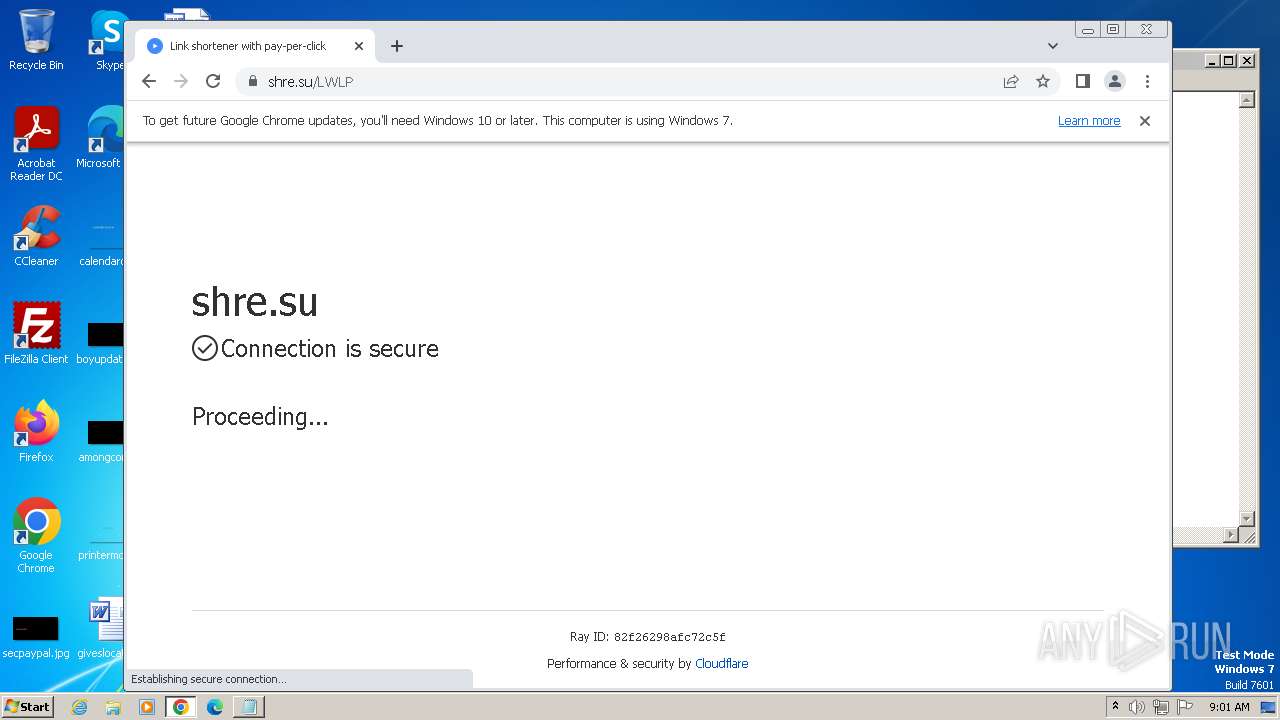Click the grayed forward arrow in Chrome

(x=181, y=81)
